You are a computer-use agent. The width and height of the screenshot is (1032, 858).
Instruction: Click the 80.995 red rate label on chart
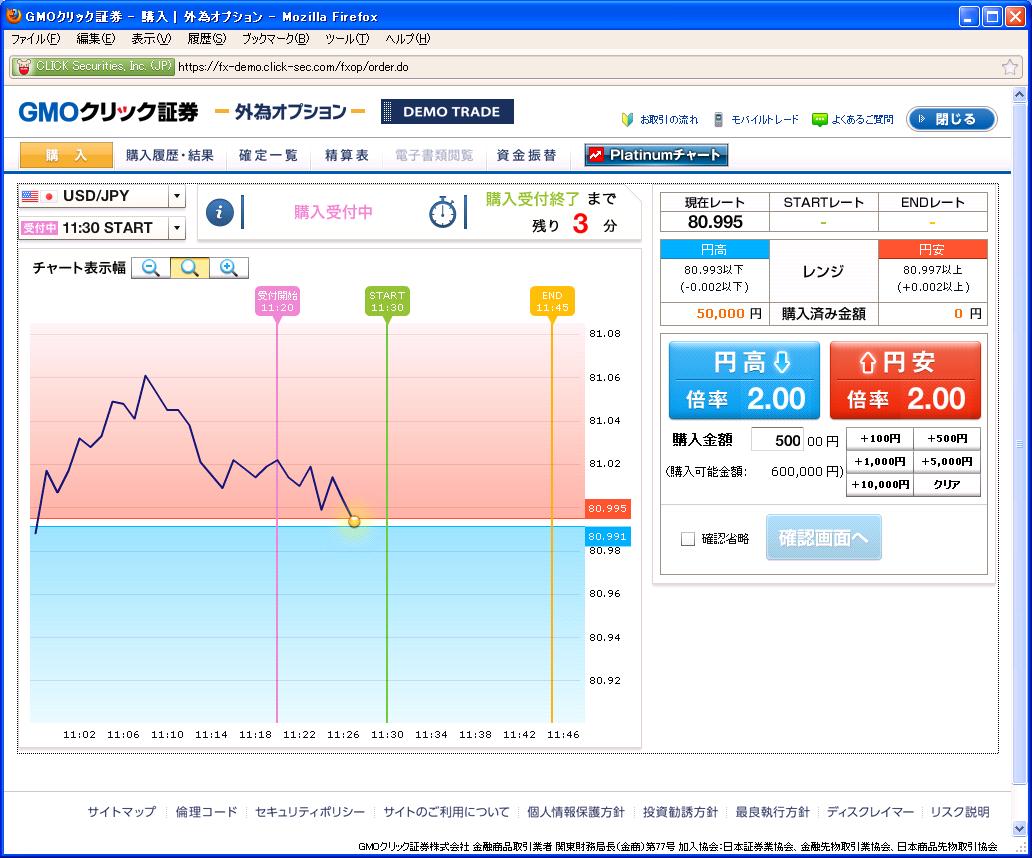click(x=607, y=509)
